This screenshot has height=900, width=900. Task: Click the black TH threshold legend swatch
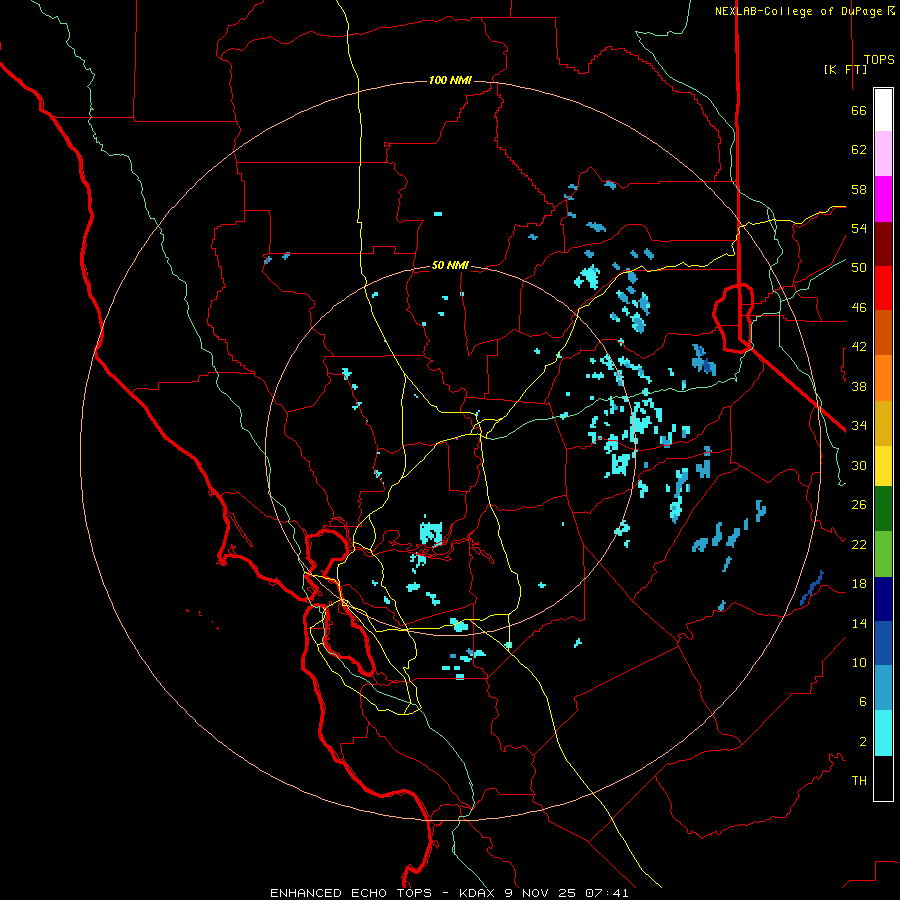(883, 778)
